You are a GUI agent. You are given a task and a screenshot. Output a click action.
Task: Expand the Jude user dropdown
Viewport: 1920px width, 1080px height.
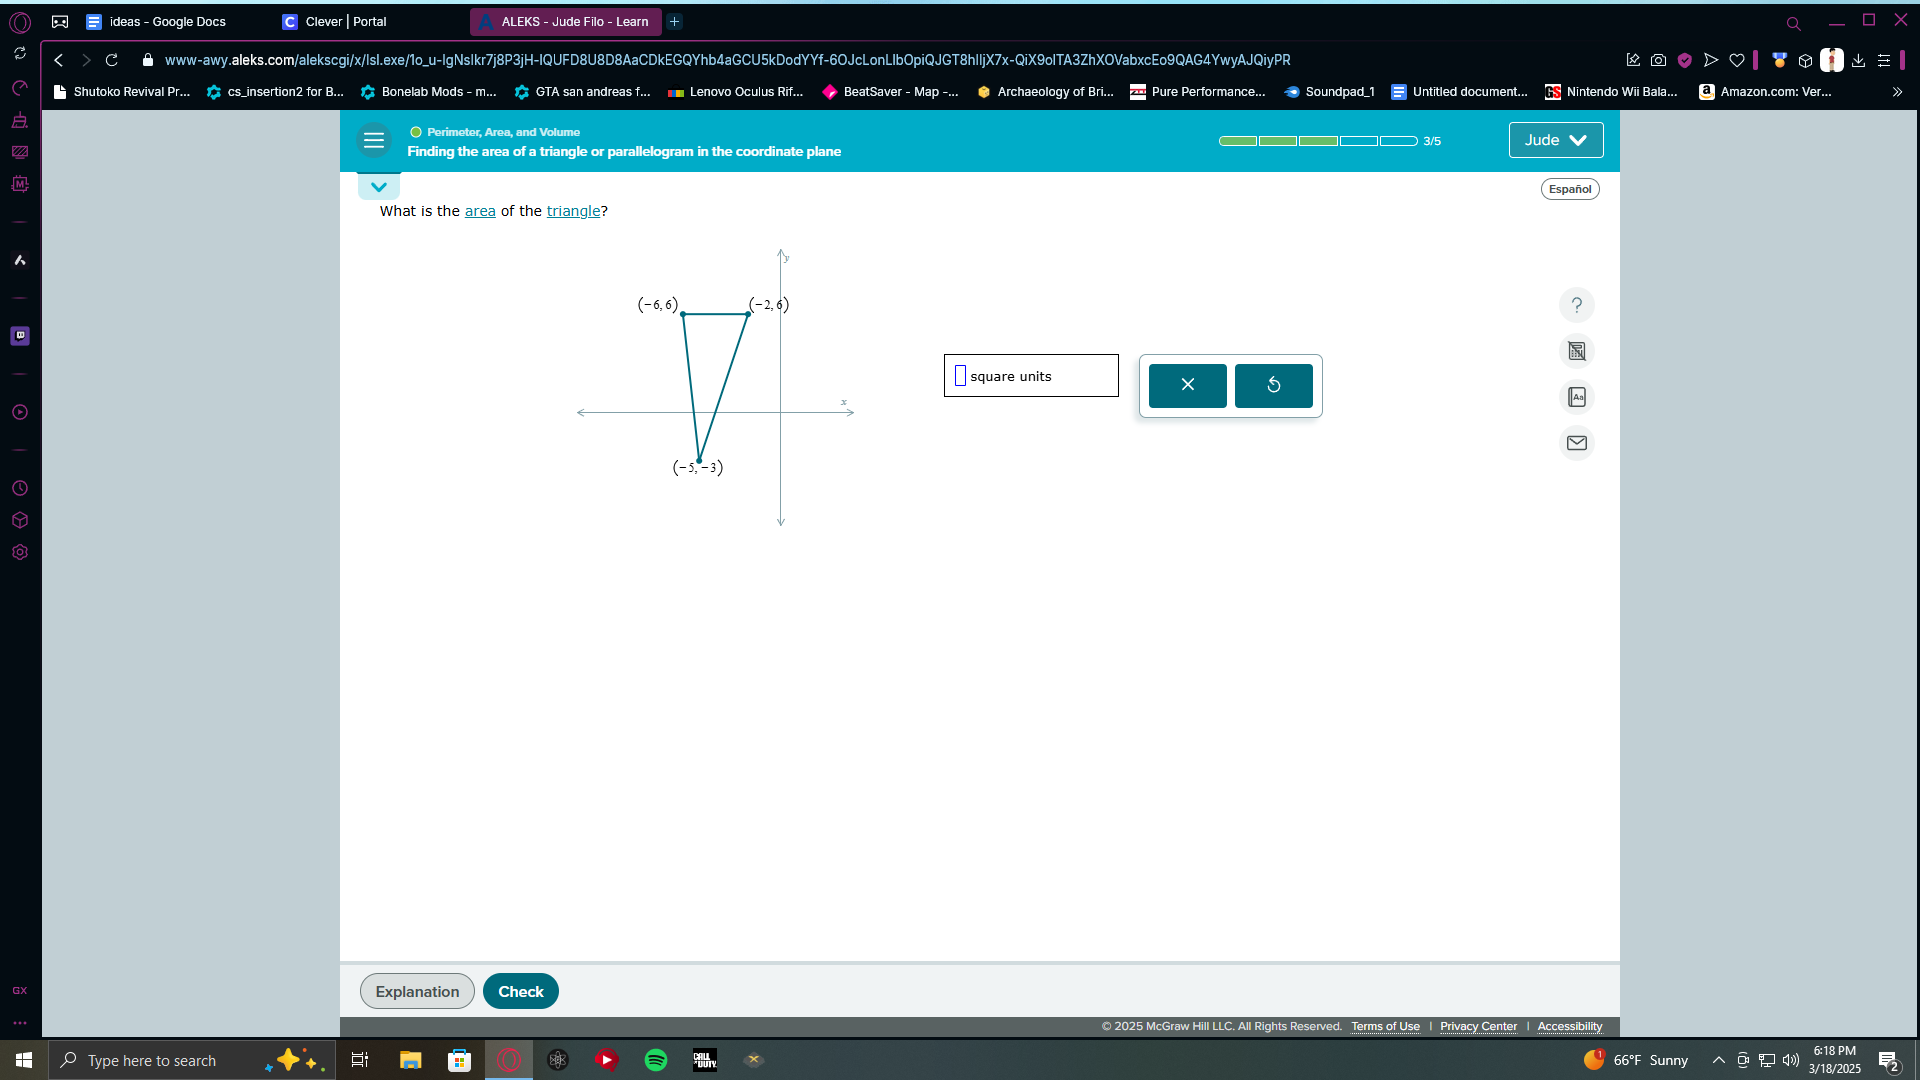(x=1555, y=140)
